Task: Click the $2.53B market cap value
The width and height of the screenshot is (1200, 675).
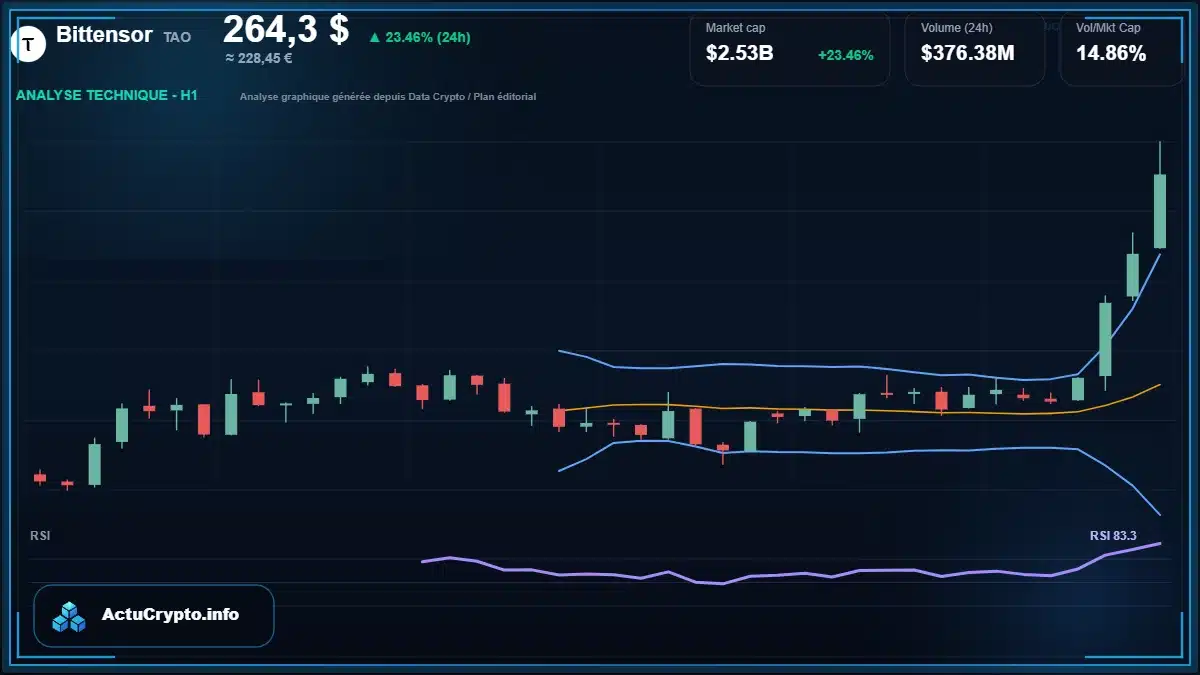Action: point(739,54)
